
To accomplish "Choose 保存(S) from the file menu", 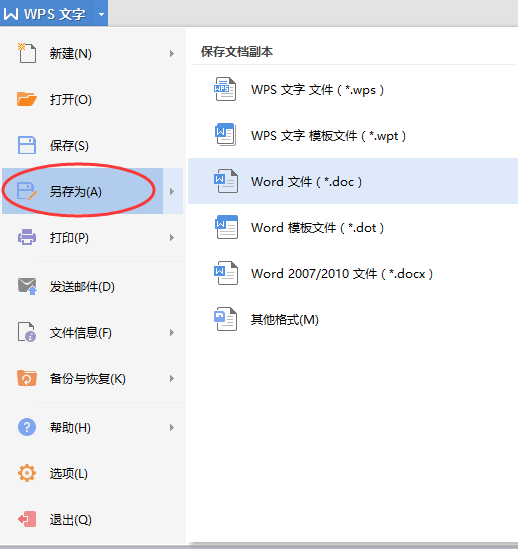I will coord(92,145).
